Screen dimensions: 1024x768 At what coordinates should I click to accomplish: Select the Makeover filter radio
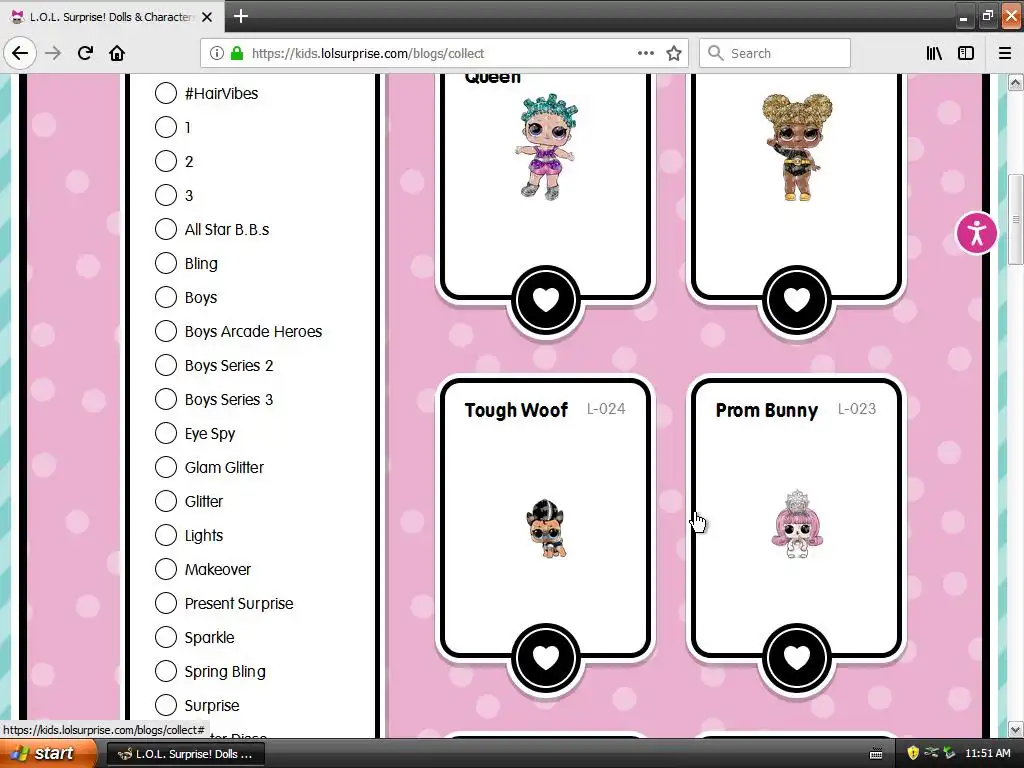pyautogui.click(x=166, y=569)
